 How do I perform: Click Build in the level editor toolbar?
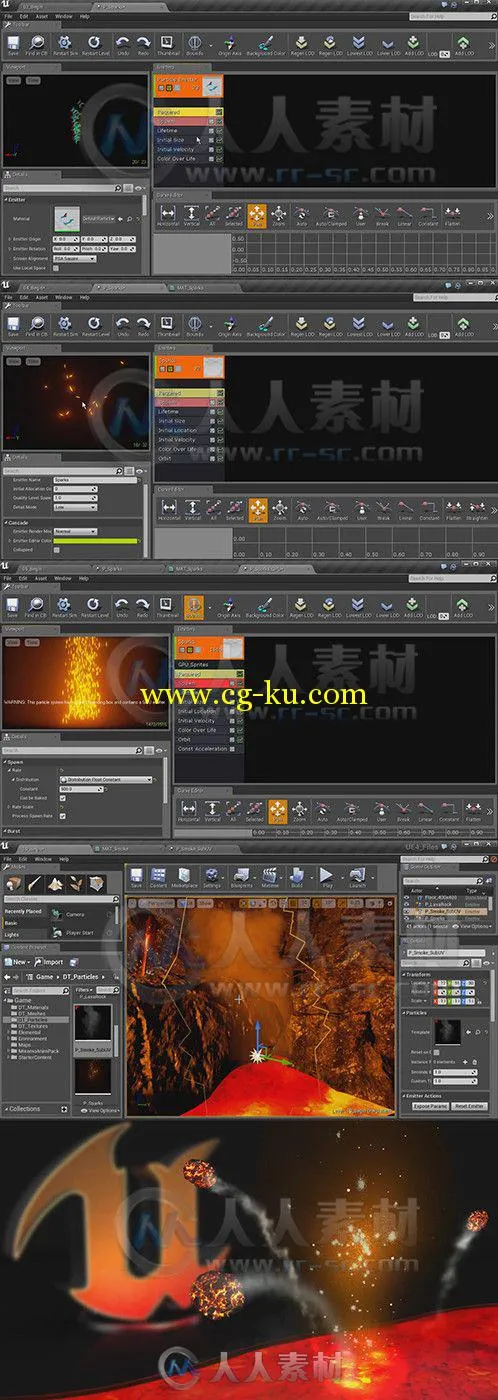(x=297, y=875)
